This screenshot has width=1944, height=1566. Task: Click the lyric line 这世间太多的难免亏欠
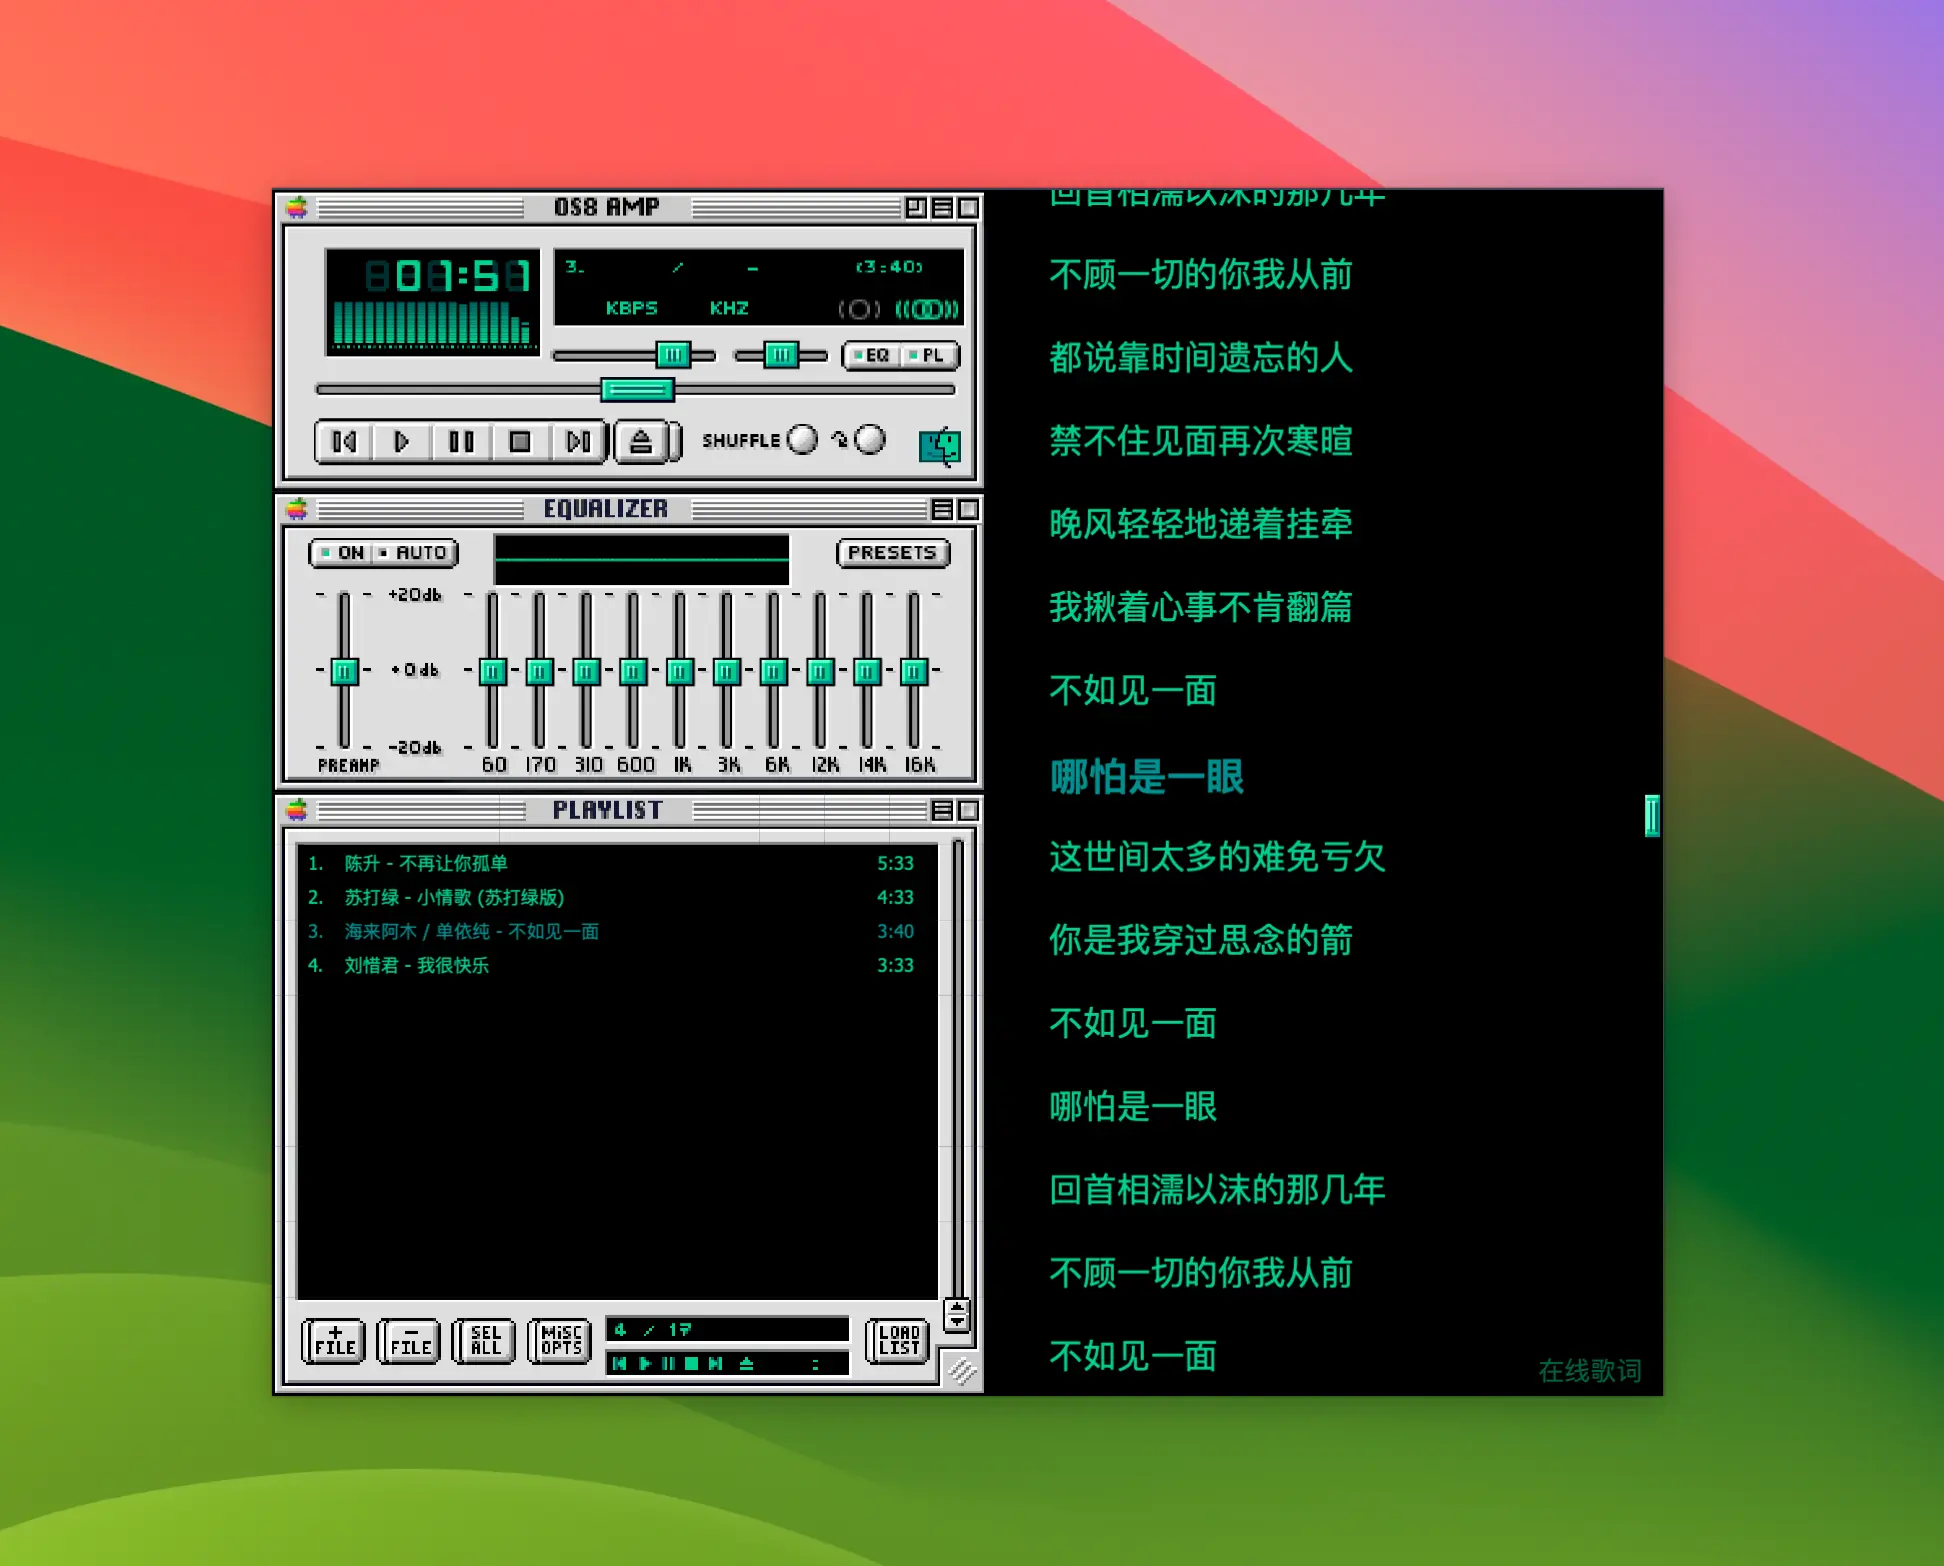point(1217,856)
